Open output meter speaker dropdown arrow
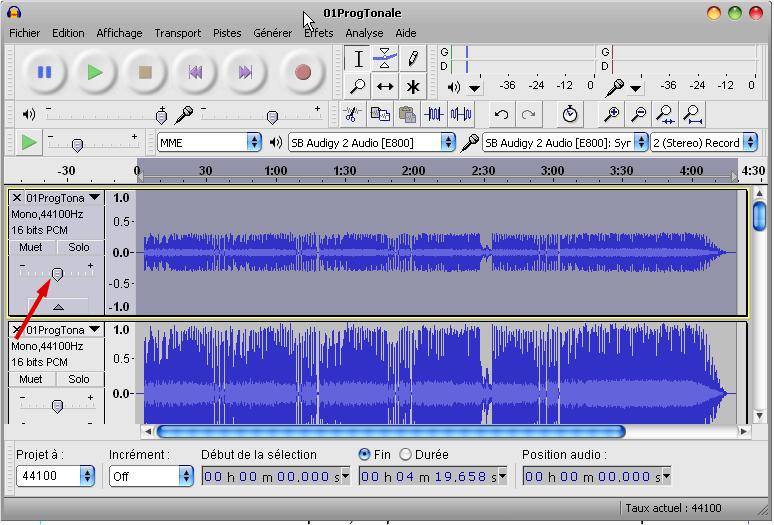Image resolution: width=774 pixels, height=525 pixels. [474, 88]
